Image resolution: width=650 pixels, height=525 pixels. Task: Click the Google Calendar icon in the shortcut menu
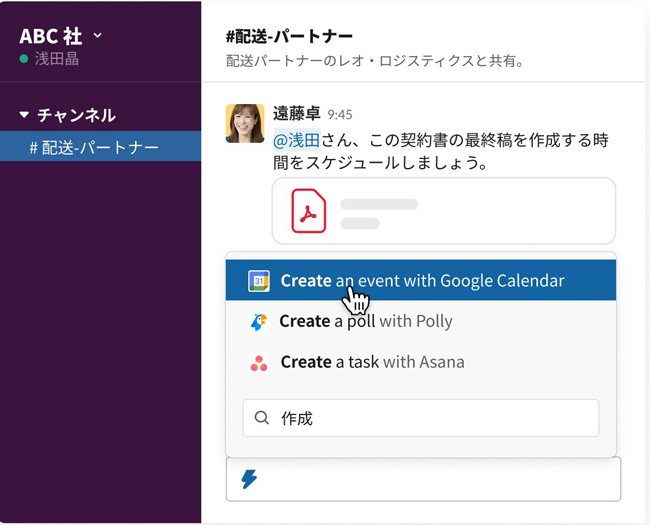tap(259, 281)
